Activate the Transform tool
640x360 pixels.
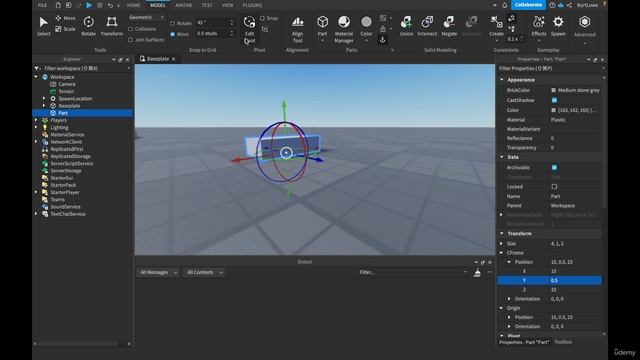111,26
